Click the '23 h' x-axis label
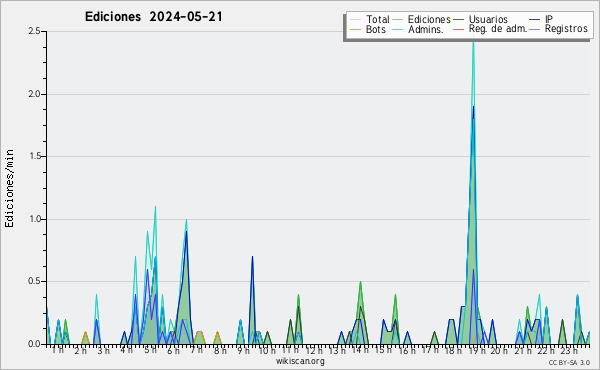This screenshot has height=370, width=600. [x=569, y=350]
